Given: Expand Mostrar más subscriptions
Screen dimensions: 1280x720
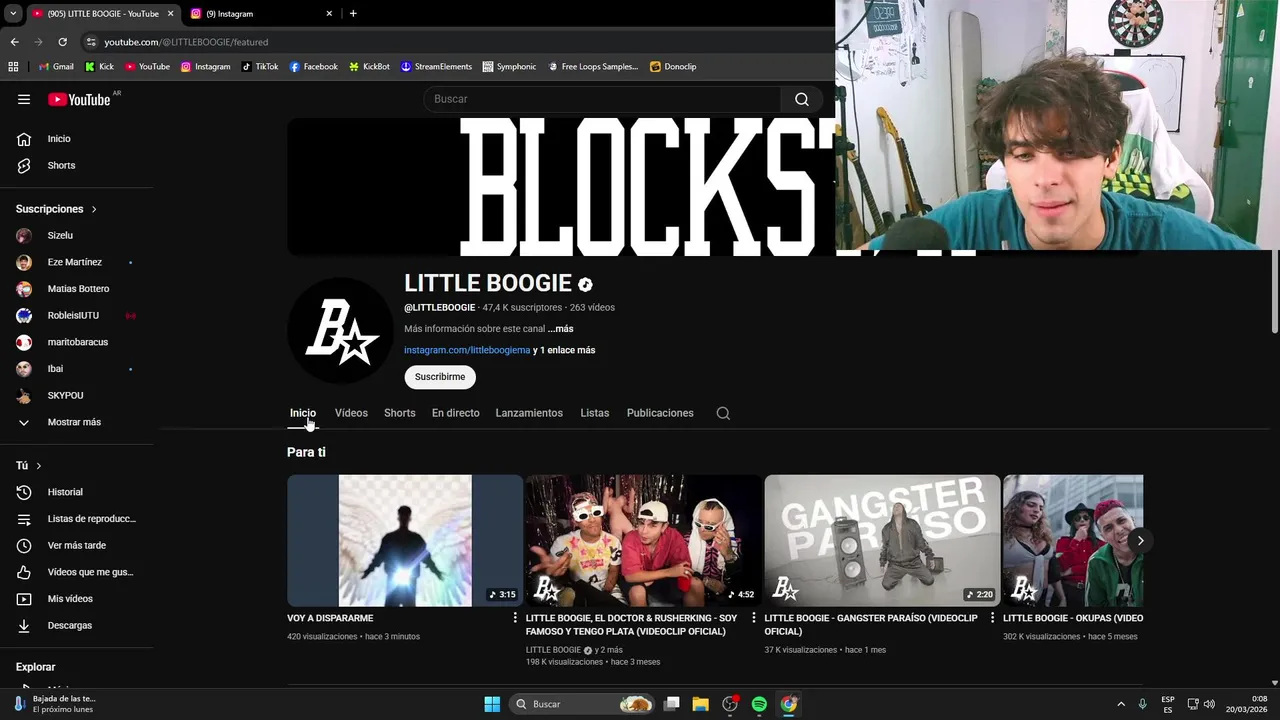Looking at the screenshot, I should pyautogui.click(x=76, y=422).
